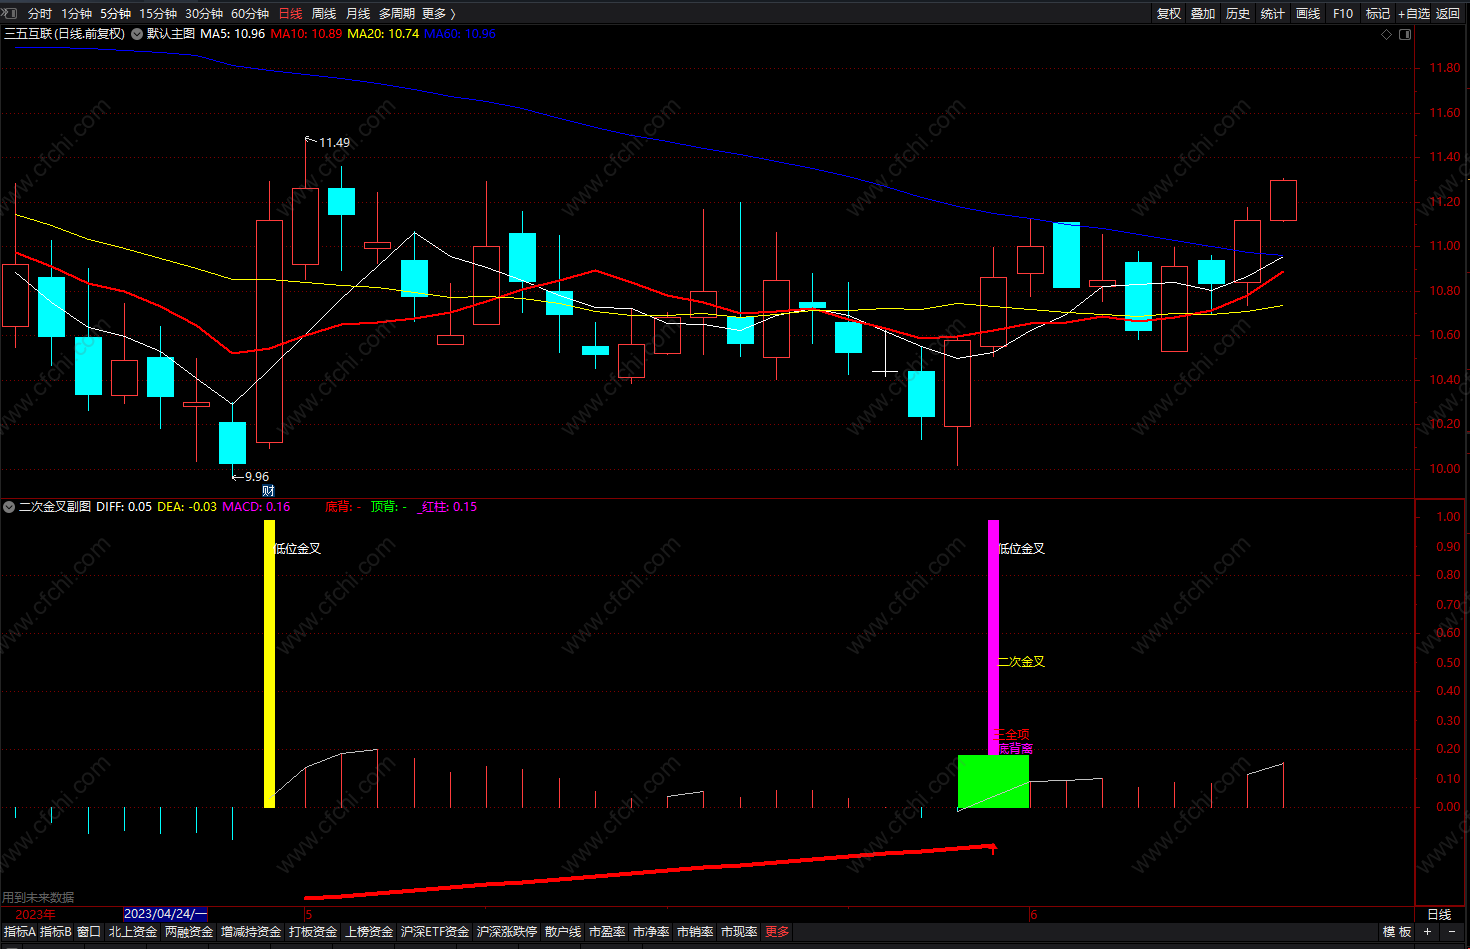This screenshot has width=1470, height=949.
Task: Click the MA20: 10.74 value
Action: point(383,34)
